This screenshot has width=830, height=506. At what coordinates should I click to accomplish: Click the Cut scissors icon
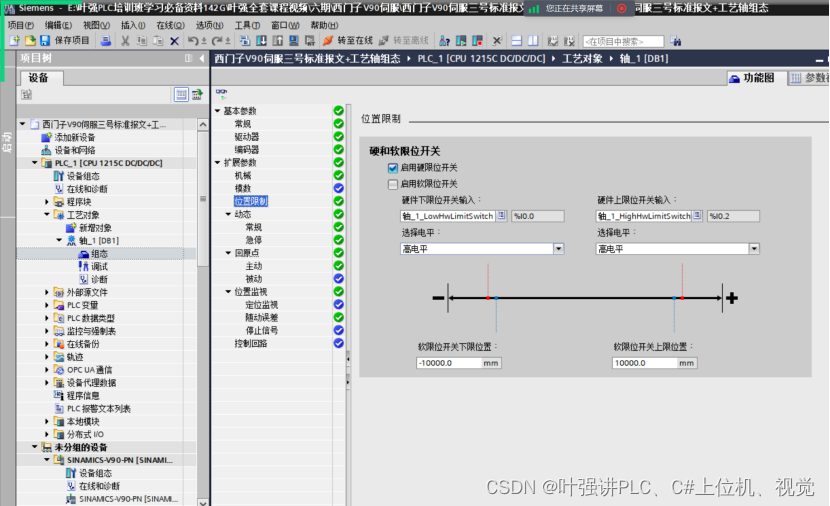(x=125, y=41)
